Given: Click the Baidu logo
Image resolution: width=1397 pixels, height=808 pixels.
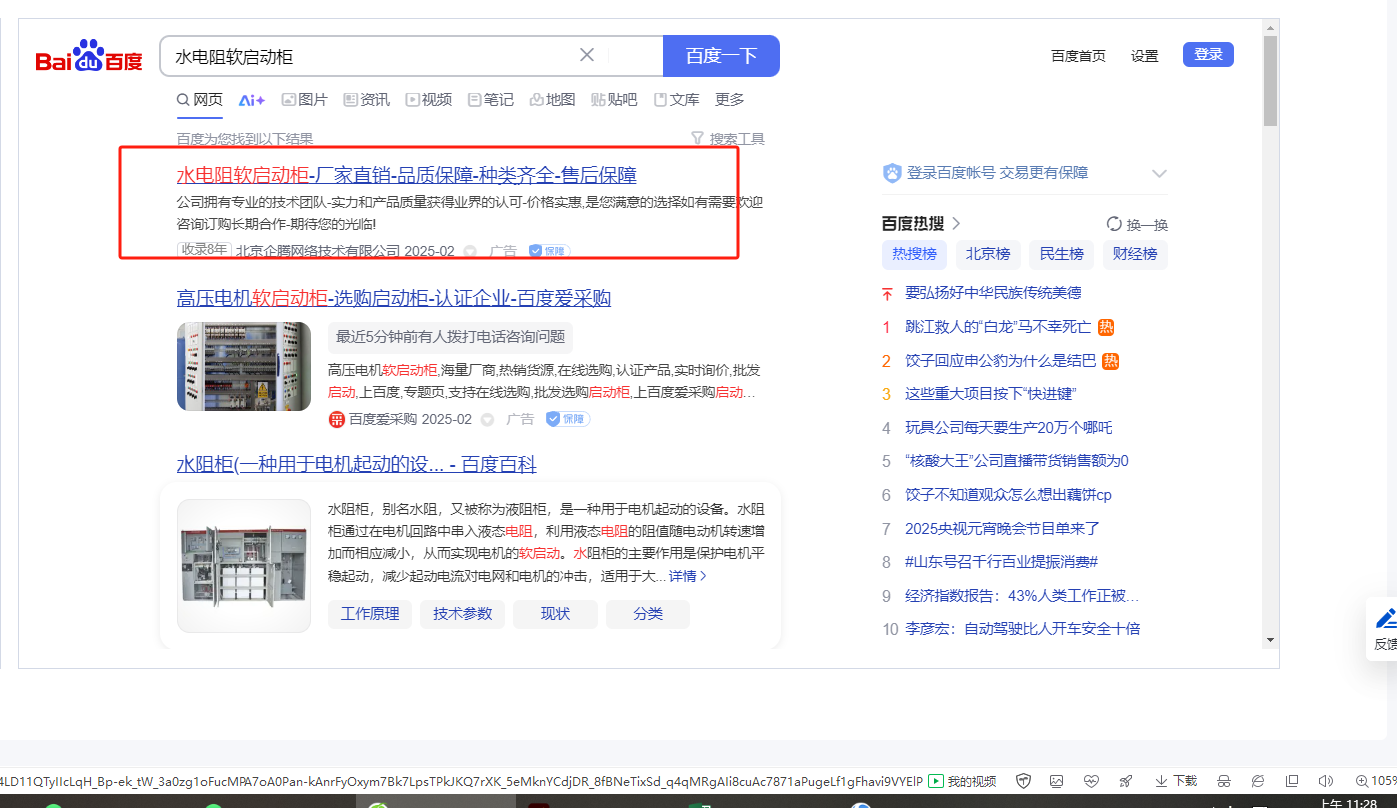Looking at the screenshot, I should (89, 58).
